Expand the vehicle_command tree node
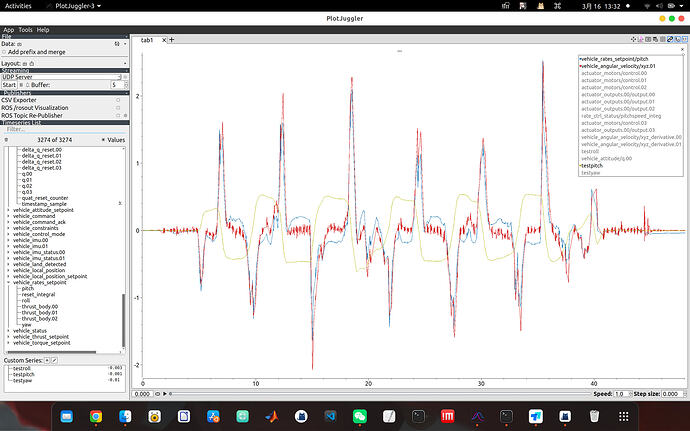 pos(8,216)
